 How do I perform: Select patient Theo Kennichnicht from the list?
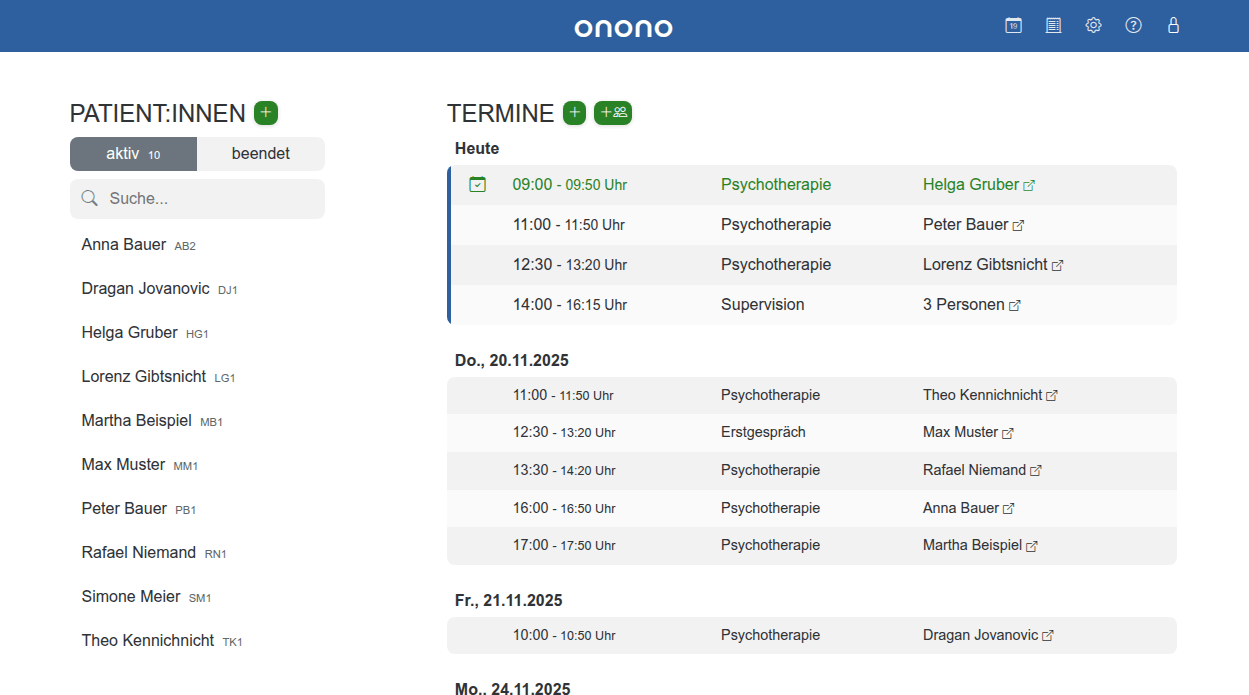click(x=146, y=640)
